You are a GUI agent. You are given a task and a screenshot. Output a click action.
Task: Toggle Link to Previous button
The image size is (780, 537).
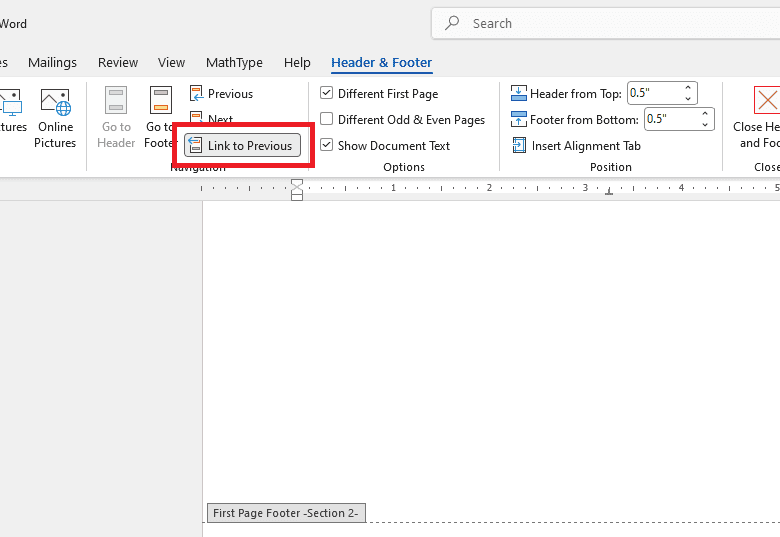tap(242, 145)
